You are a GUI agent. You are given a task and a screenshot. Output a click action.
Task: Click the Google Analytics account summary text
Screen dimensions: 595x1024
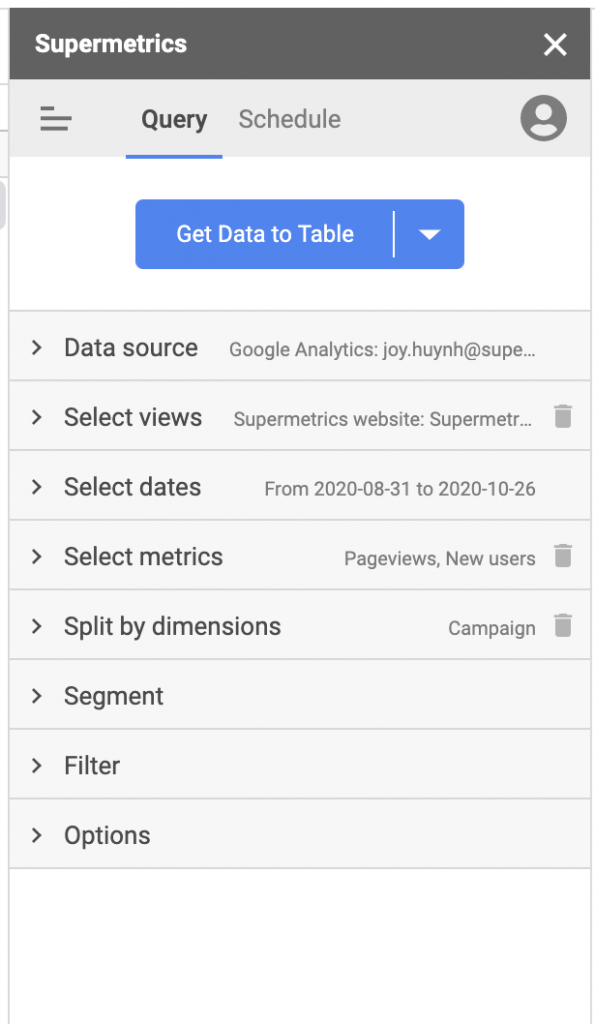point(382,349)
